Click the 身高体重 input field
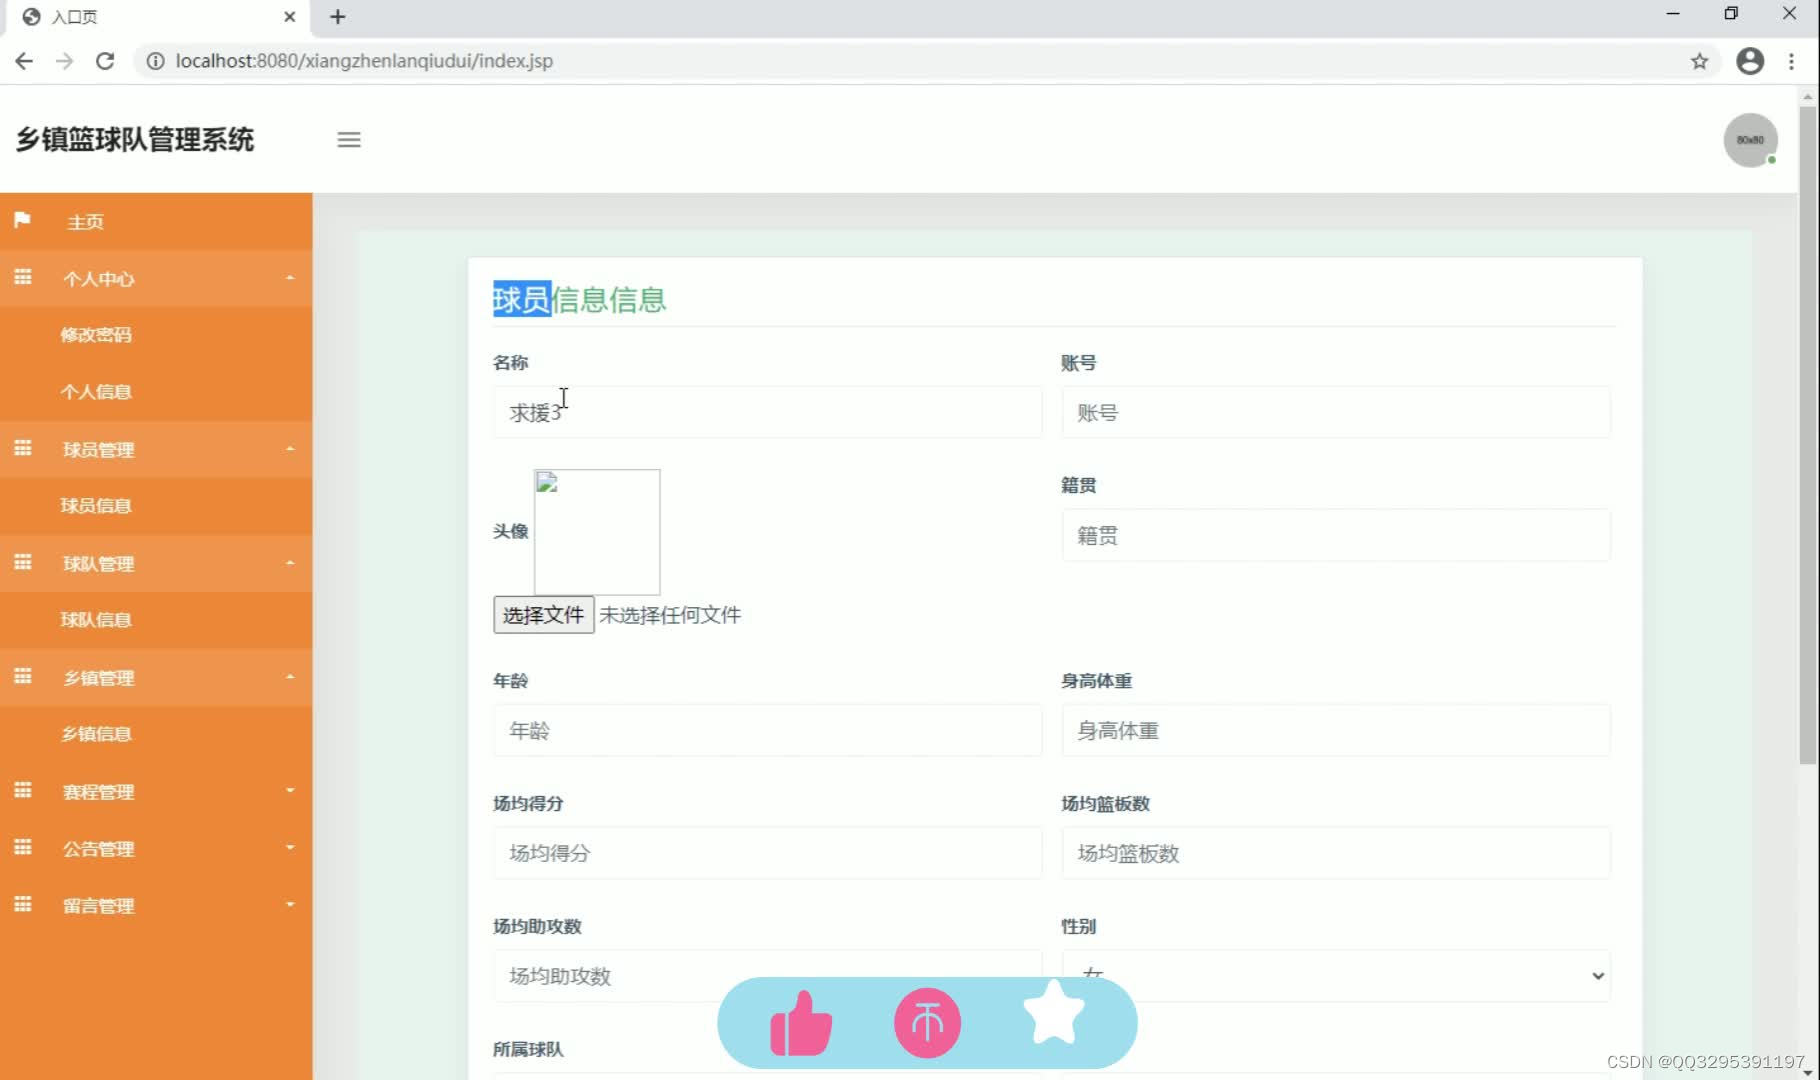 [x=1336, y=730]
